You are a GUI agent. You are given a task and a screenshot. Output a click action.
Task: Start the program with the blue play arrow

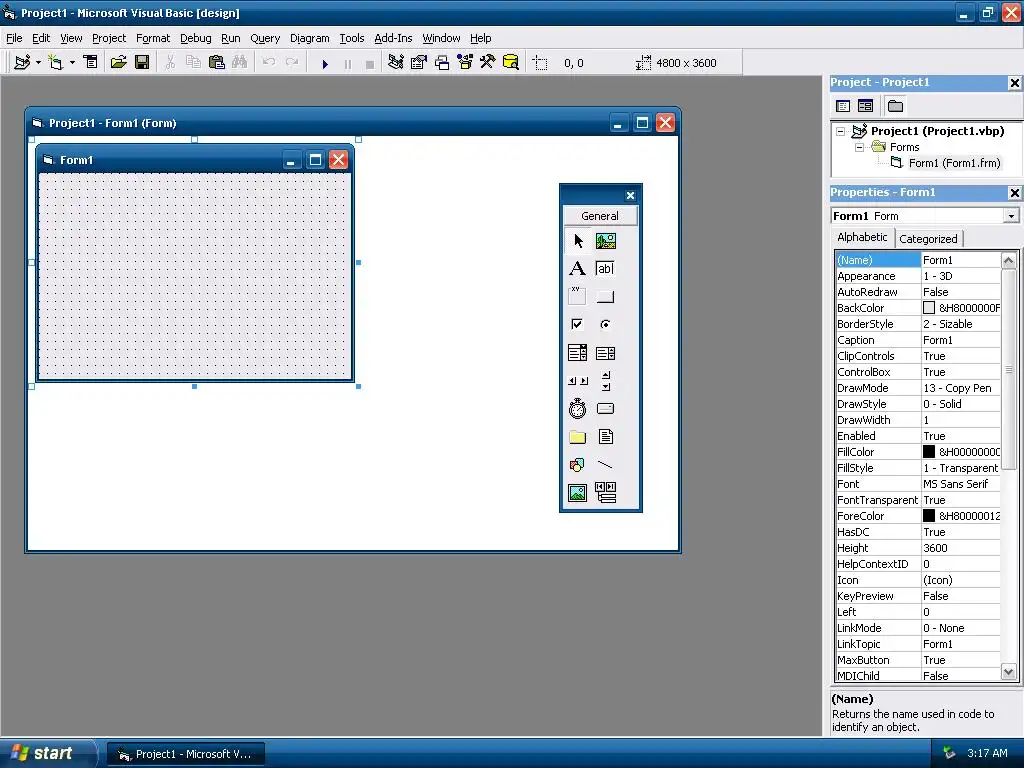point(325,63)
